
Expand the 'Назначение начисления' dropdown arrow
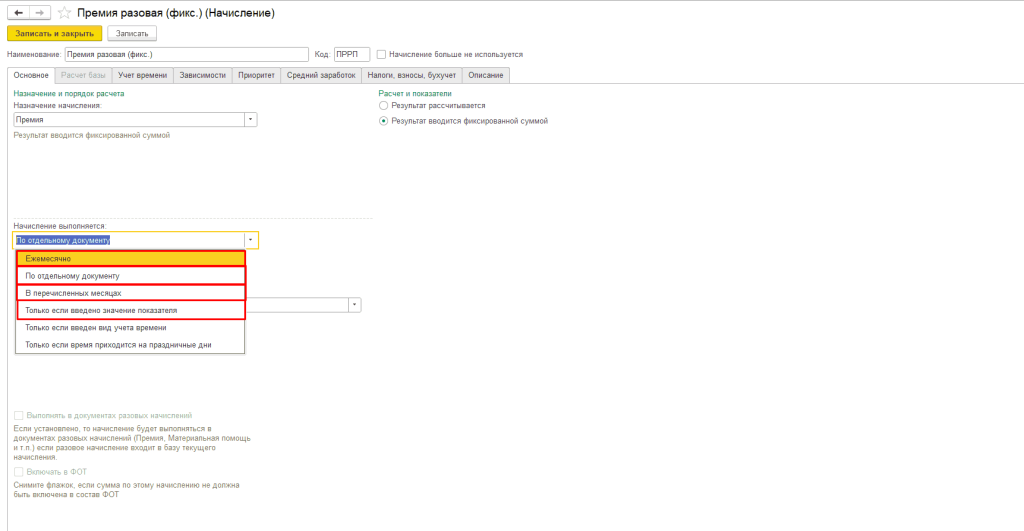click(x=250, y=120)
